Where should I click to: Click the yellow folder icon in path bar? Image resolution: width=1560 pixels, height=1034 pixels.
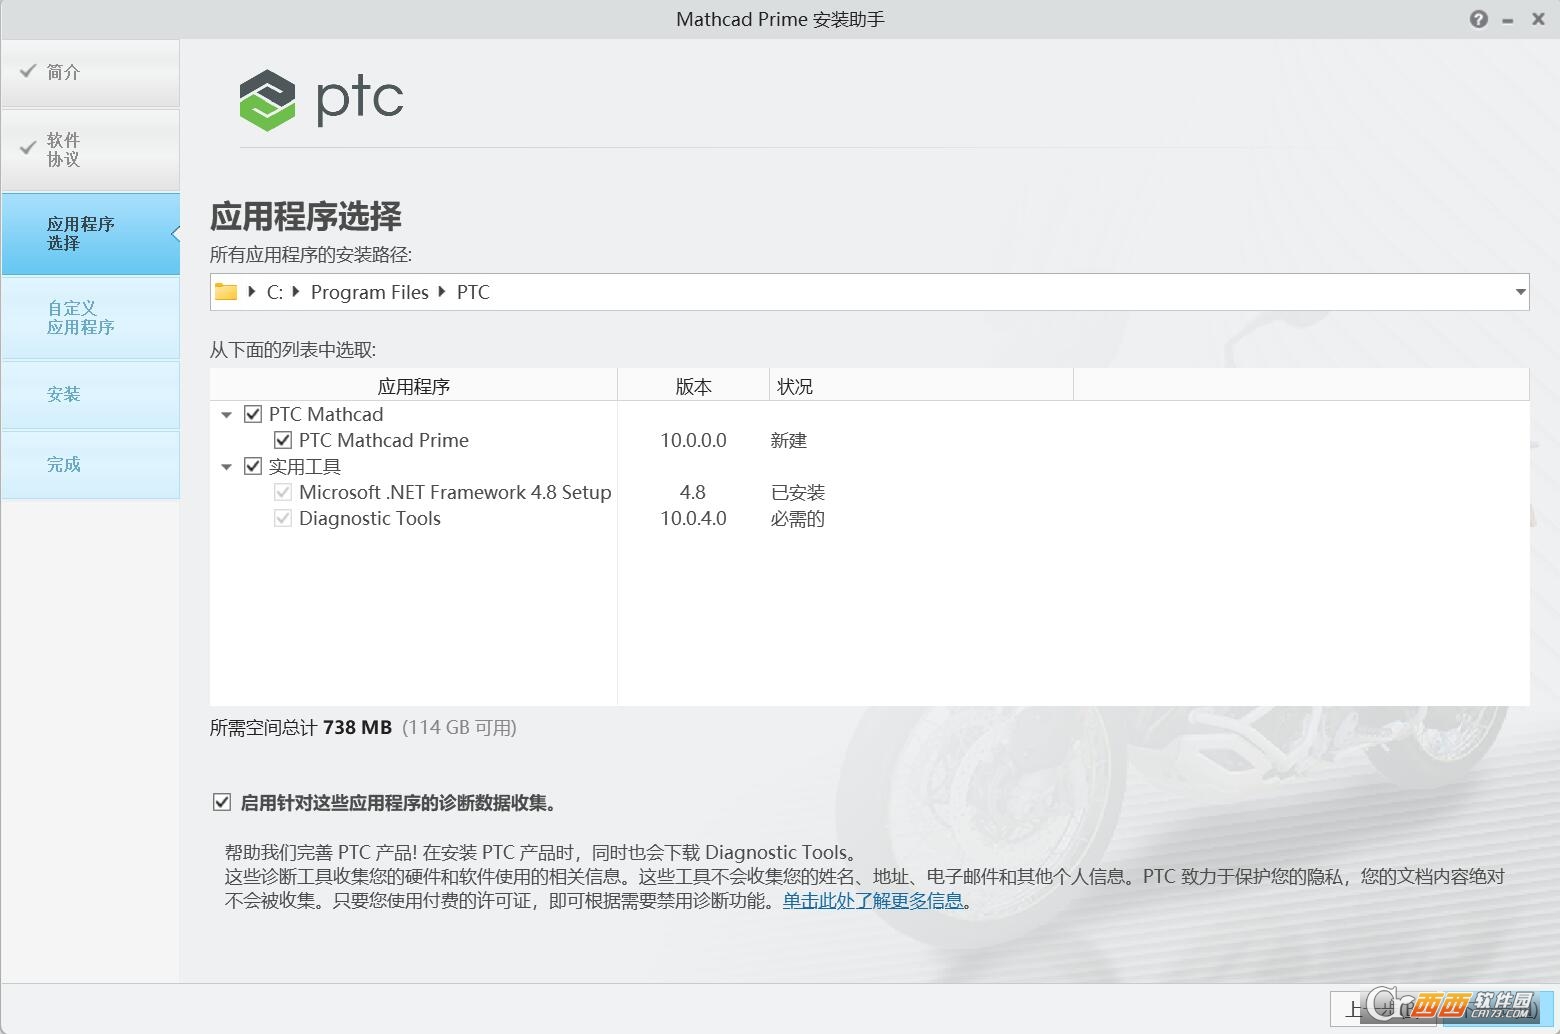(x=226, y=292)
